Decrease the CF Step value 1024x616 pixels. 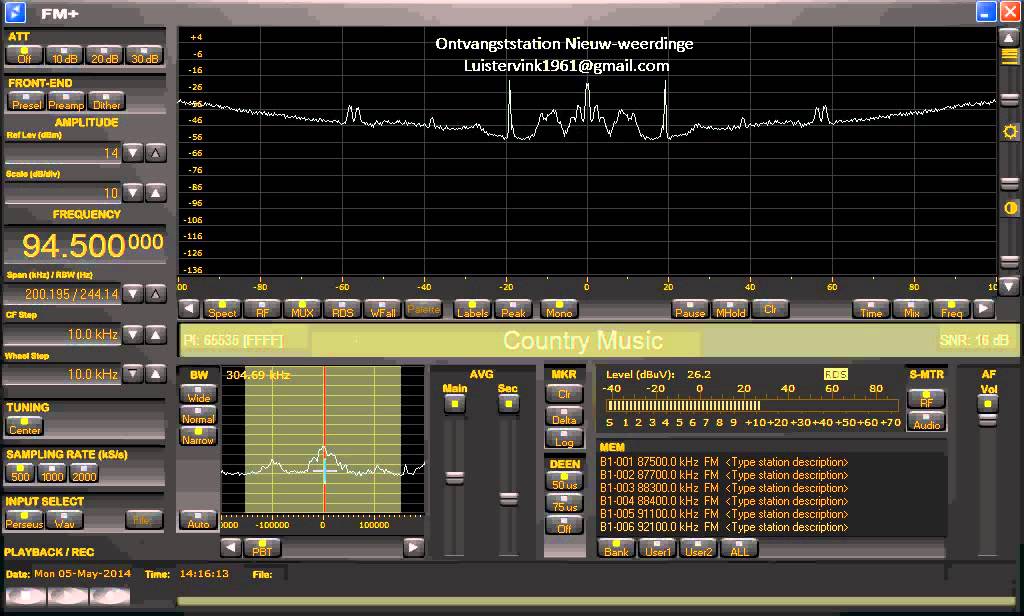click(133, 334)
